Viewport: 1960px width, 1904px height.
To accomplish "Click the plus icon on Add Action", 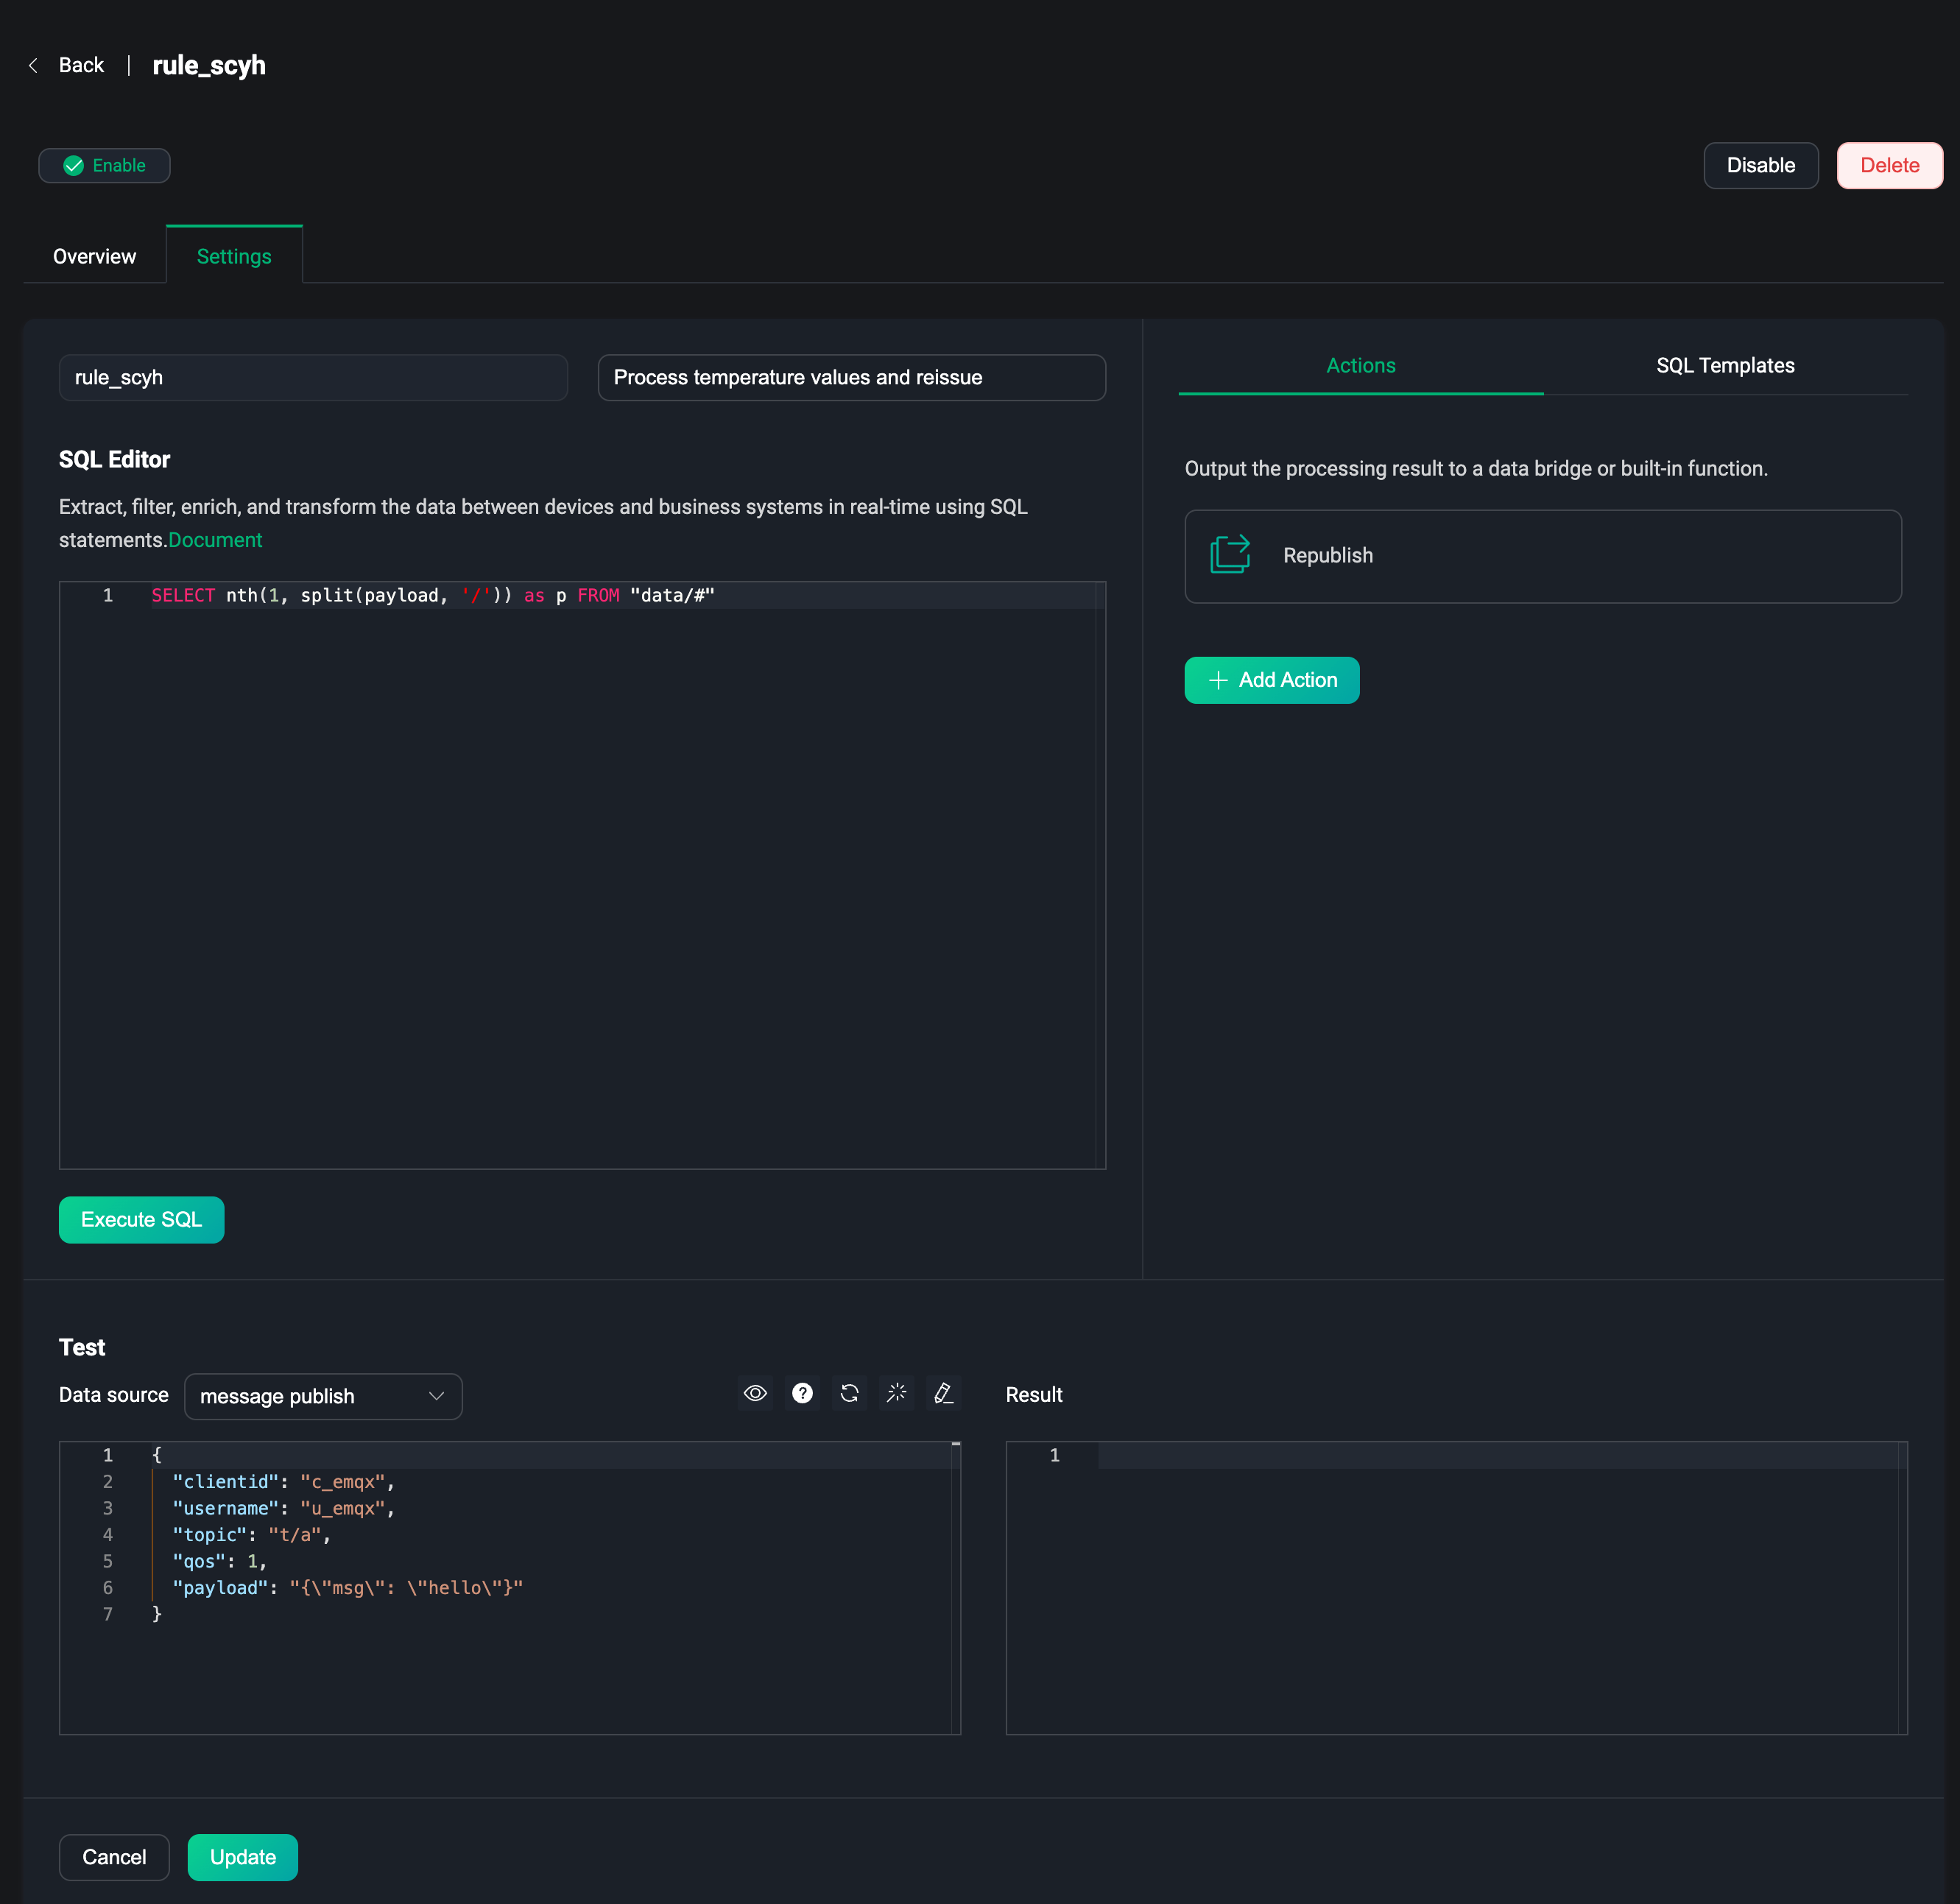I will [x=1218, y=680].
